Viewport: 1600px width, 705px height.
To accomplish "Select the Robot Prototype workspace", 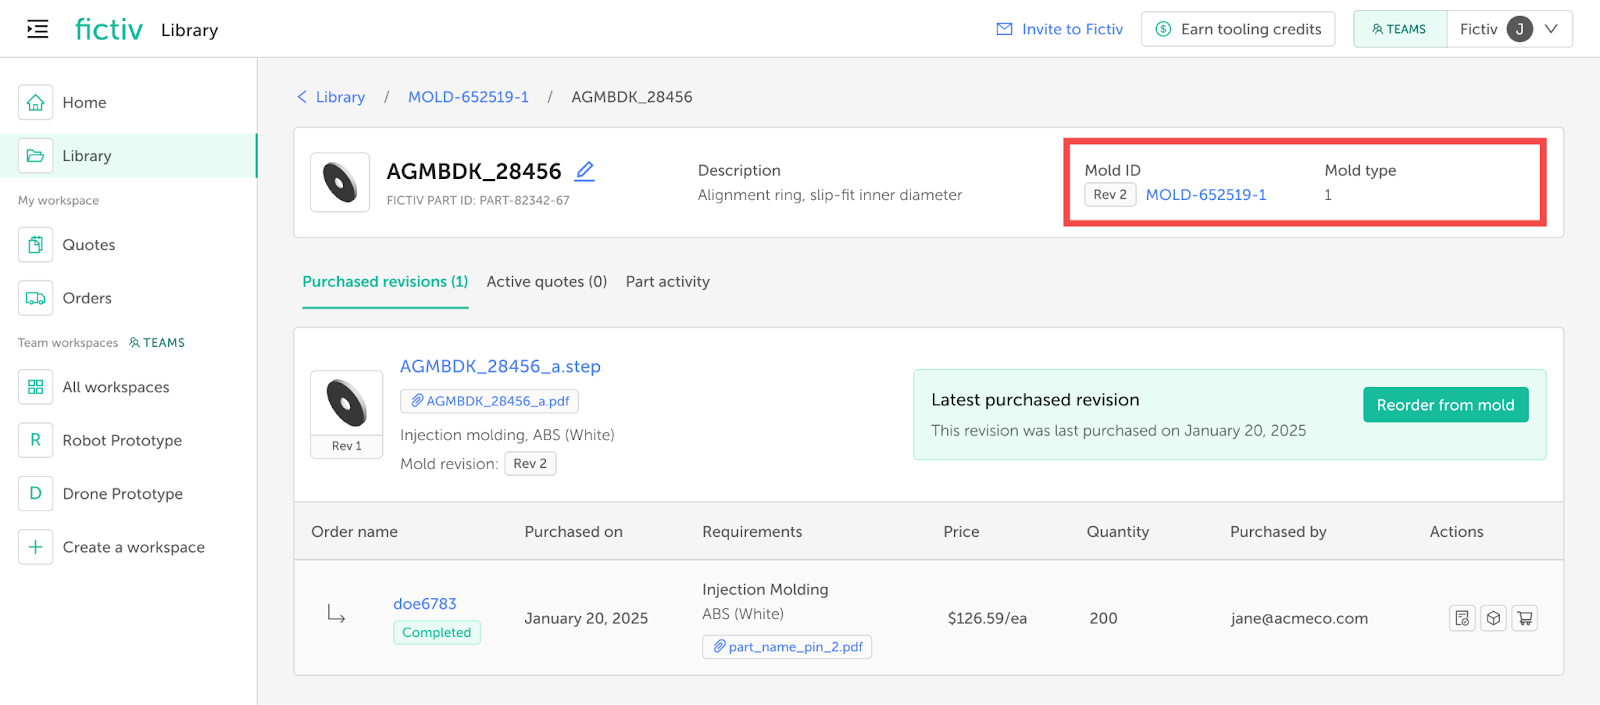I will tap(122, 440).
